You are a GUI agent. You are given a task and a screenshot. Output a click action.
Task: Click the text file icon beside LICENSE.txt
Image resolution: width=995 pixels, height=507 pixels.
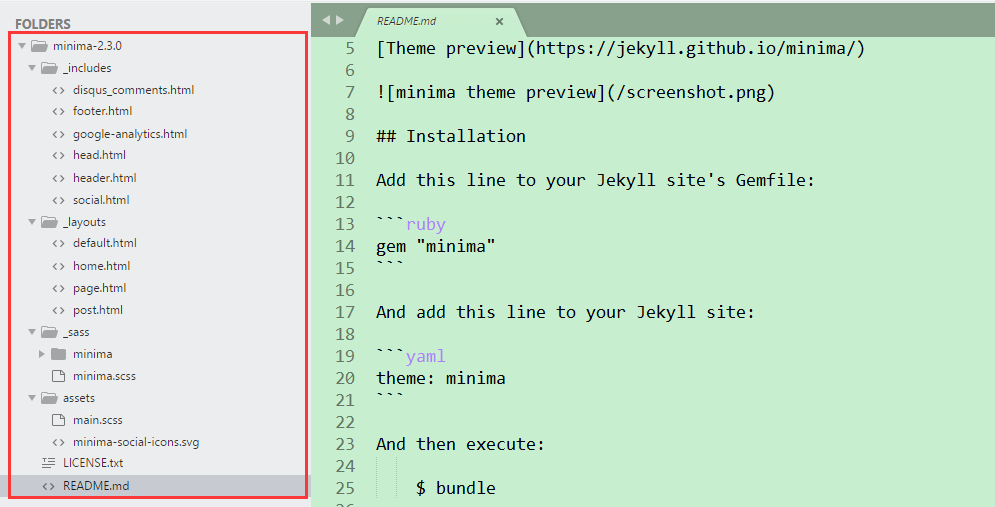point(48,463)
